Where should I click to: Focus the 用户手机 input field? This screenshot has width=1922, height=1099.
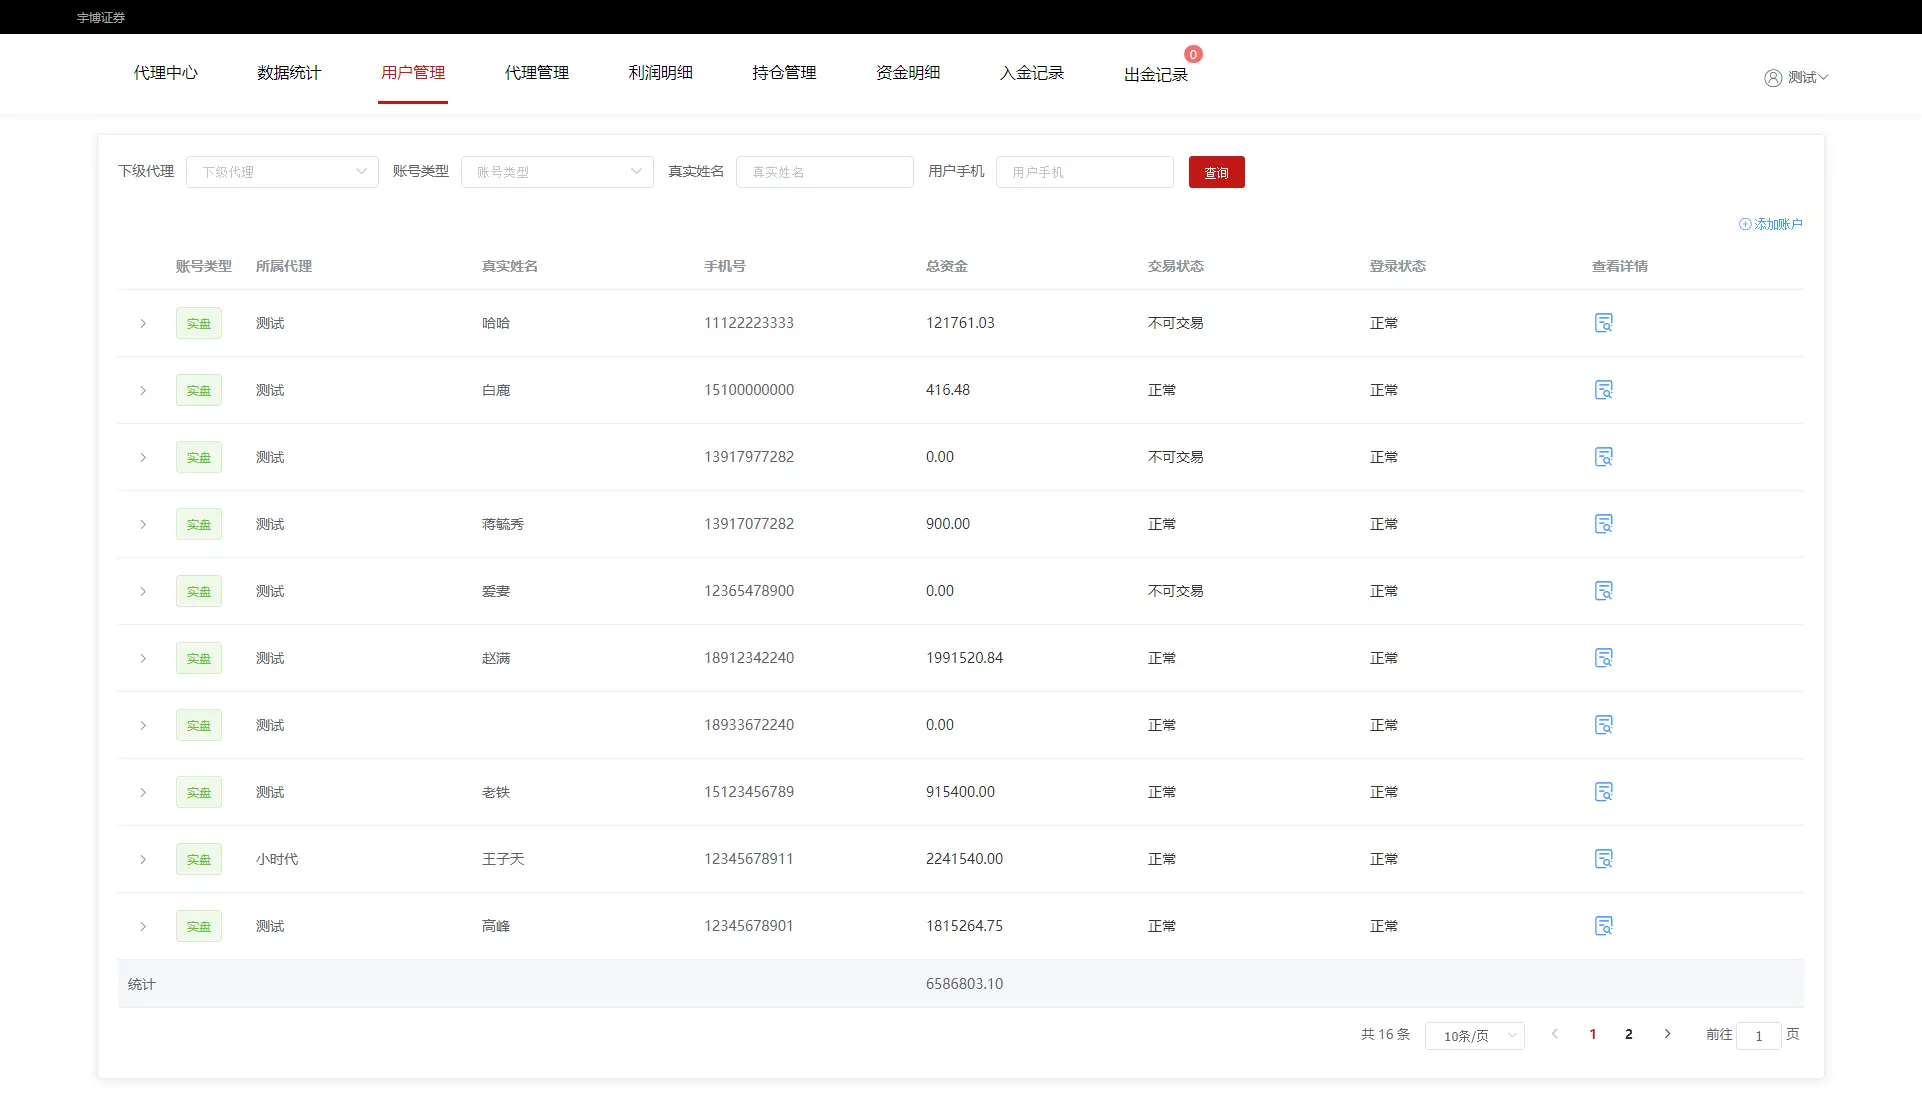[1084, 172]
